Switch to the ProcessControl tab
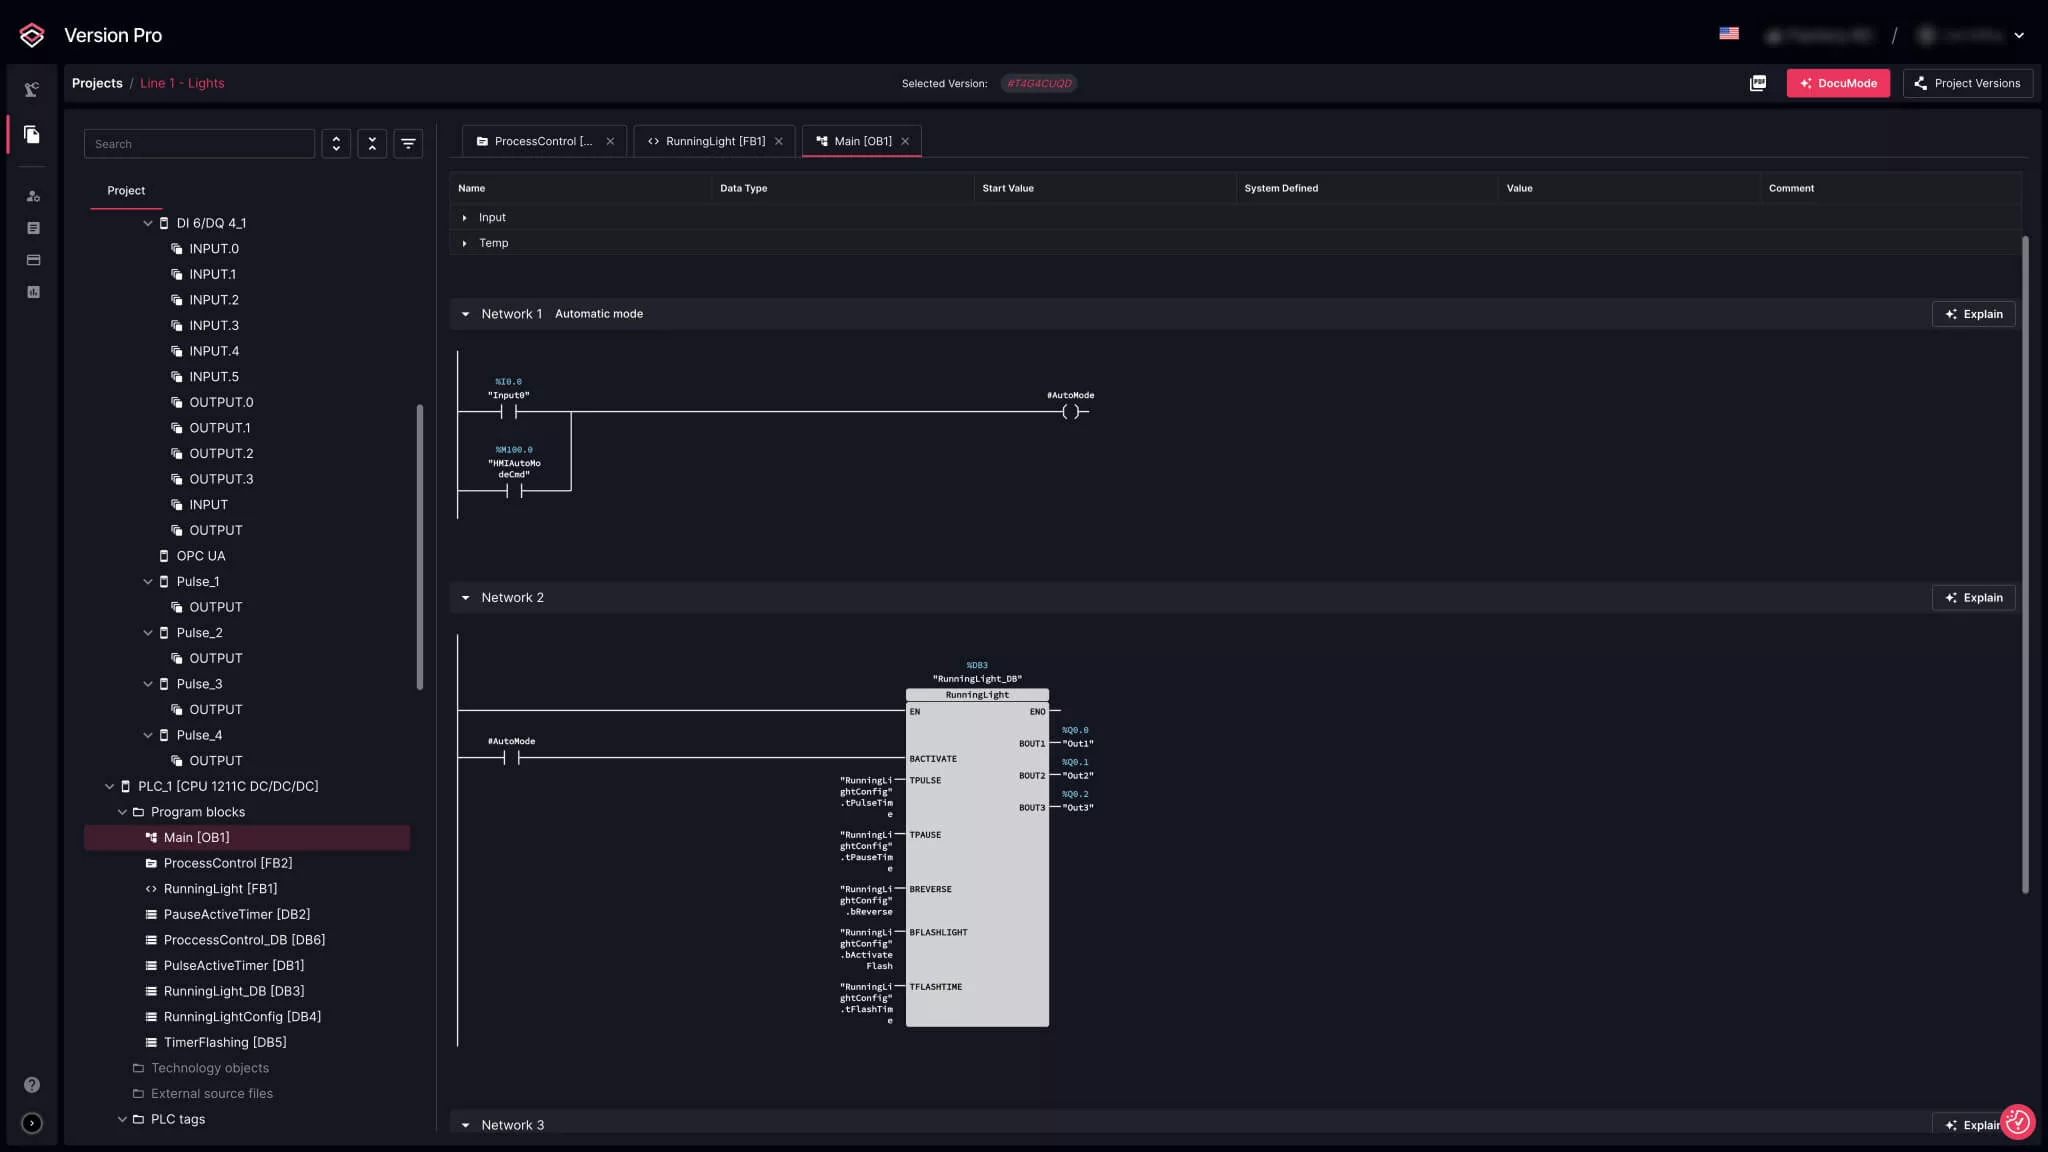 [542, 142]
